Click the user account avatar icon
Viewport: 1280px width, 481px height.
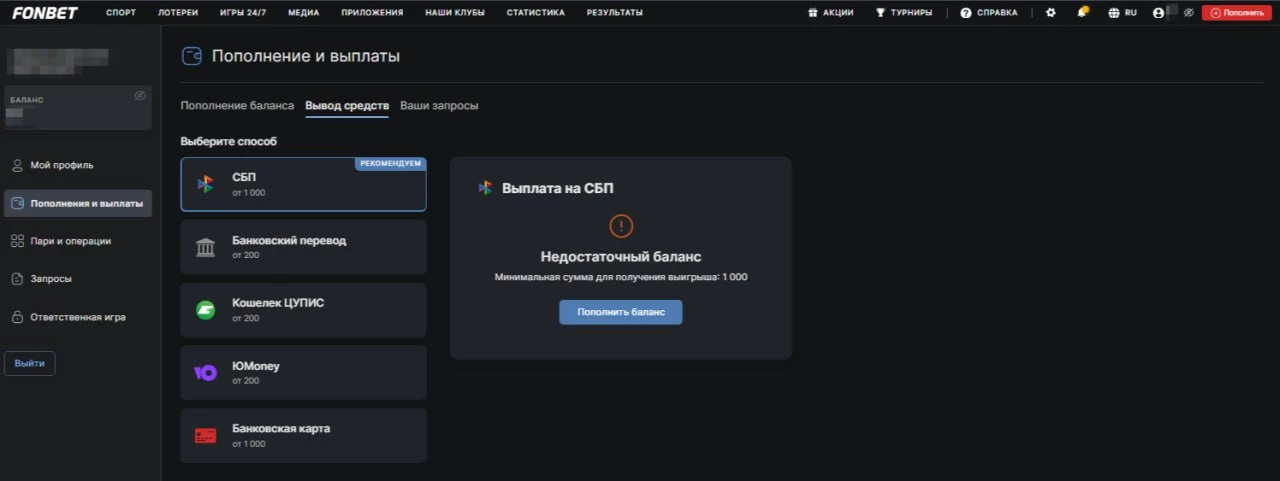click(1158, 13)
